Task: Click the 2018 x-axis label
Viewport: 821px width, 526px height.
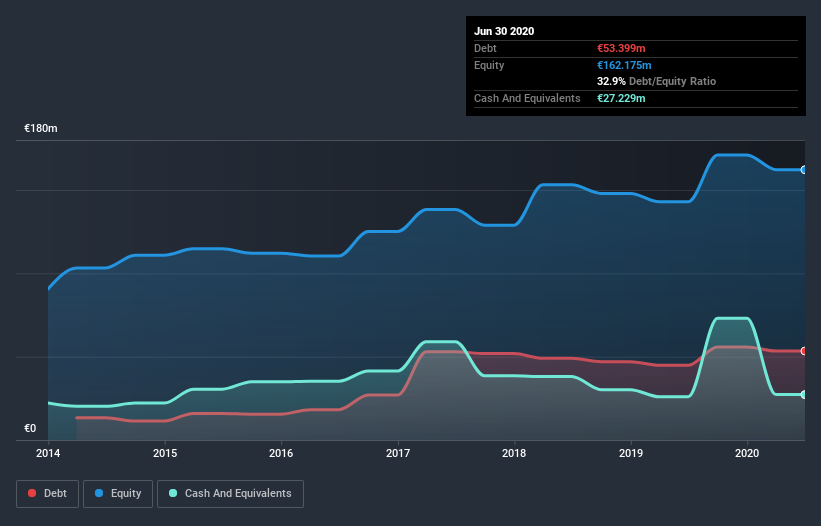Action: (514, 453)
